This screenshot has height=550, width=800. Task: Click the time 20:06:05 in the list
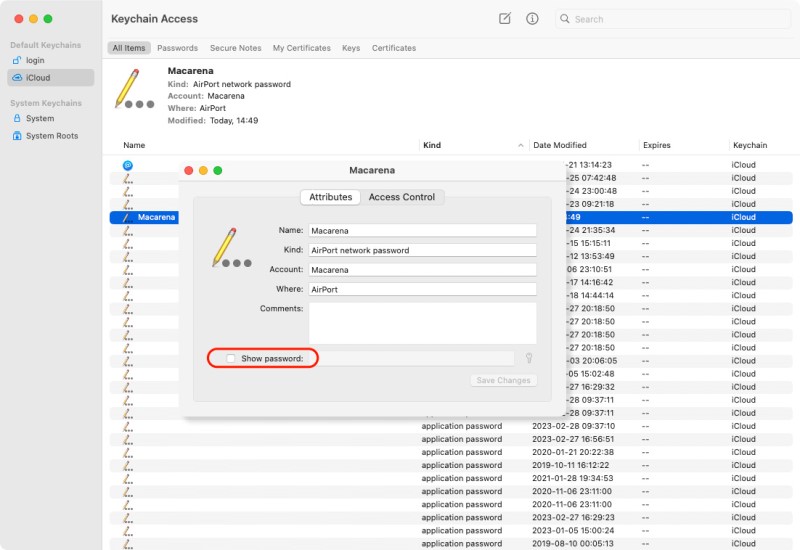pos(599,361)
